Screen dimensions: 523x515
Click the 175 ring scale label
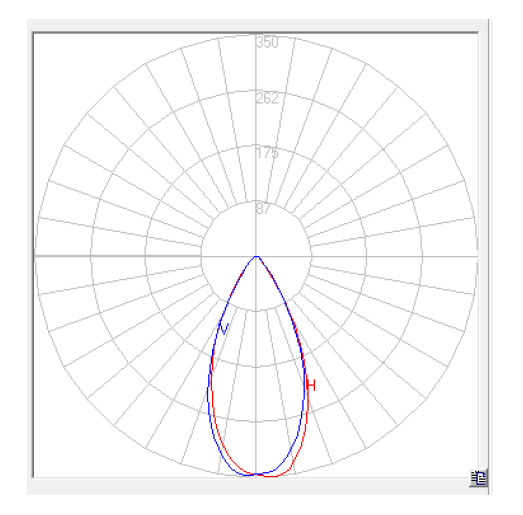tap(267, 153)
